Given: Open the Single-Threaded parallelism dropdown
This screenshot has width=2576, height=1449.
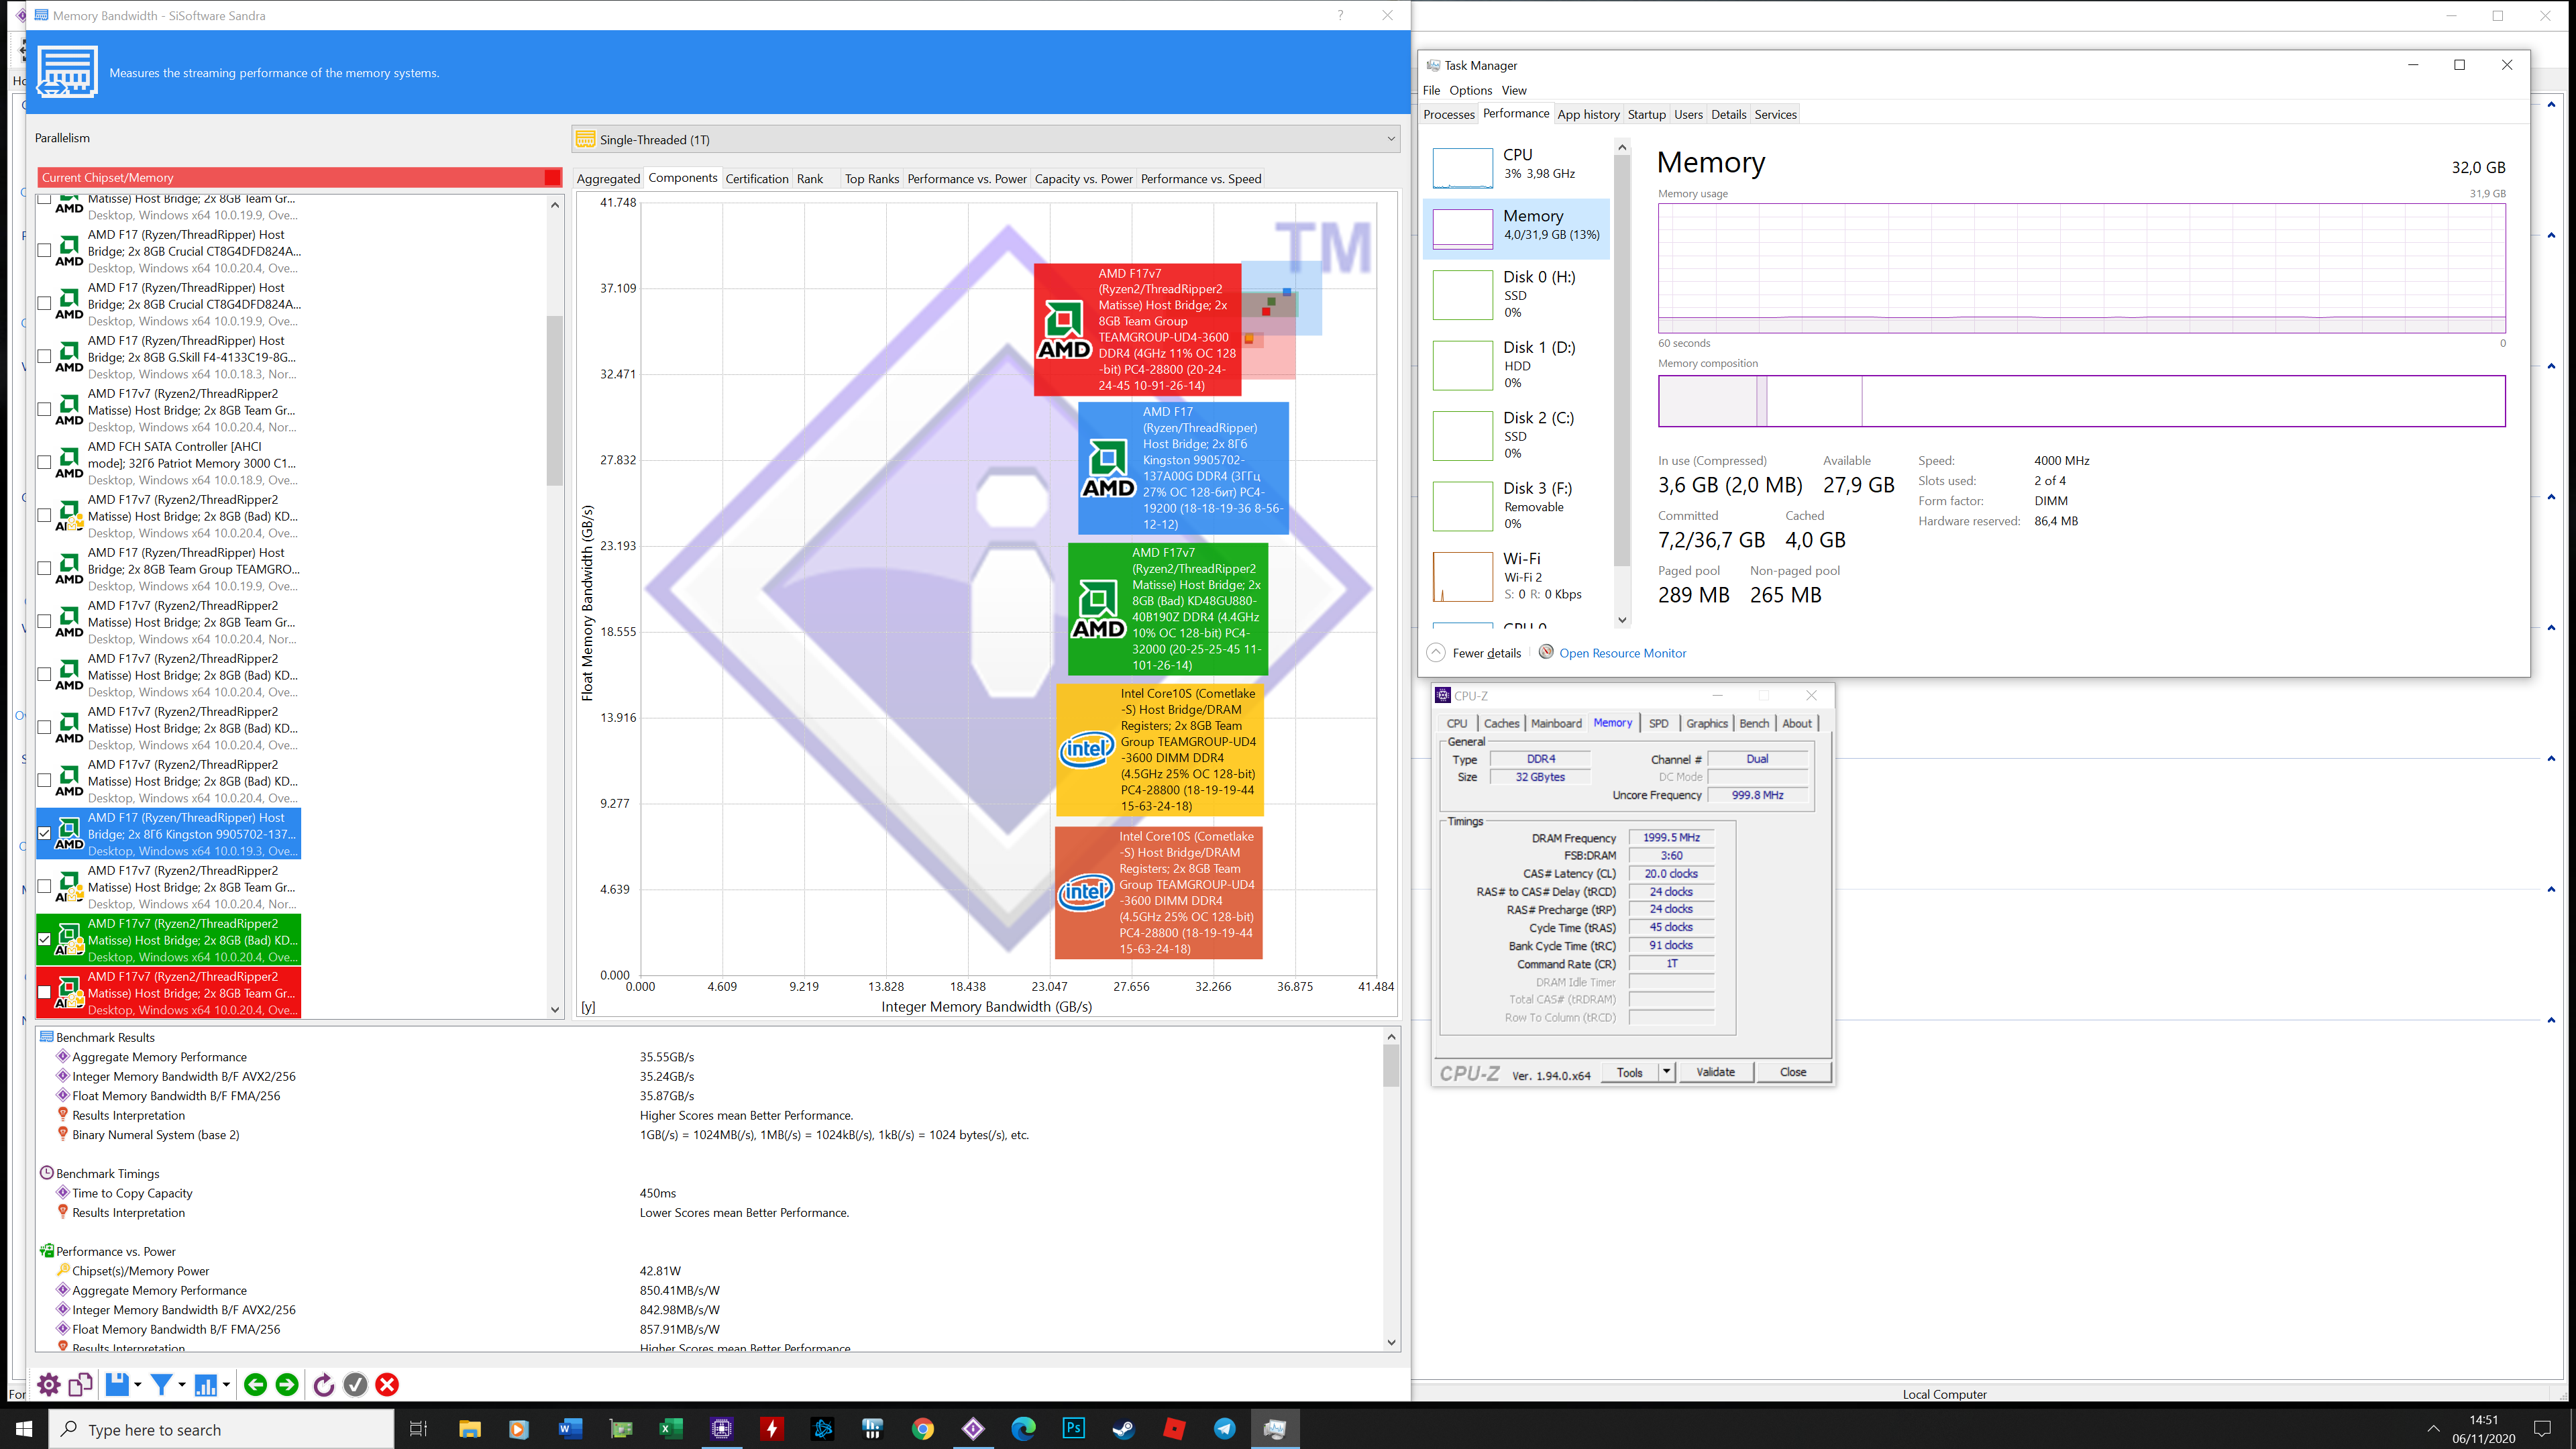Looking at the screenshot, I should pyautogui.click(x=1390, y=139).
